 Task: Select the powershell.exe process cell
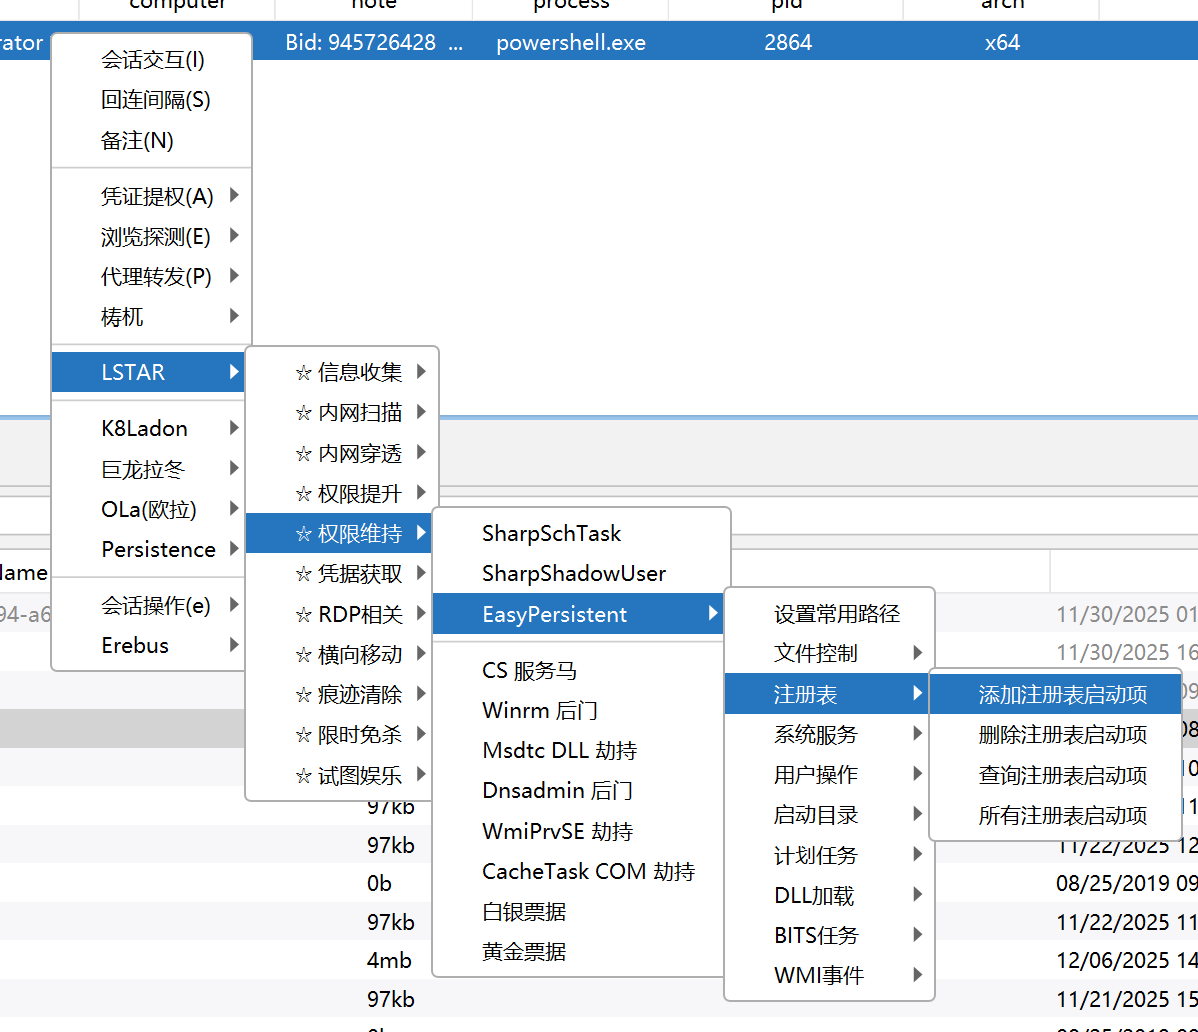click(571, 43)
